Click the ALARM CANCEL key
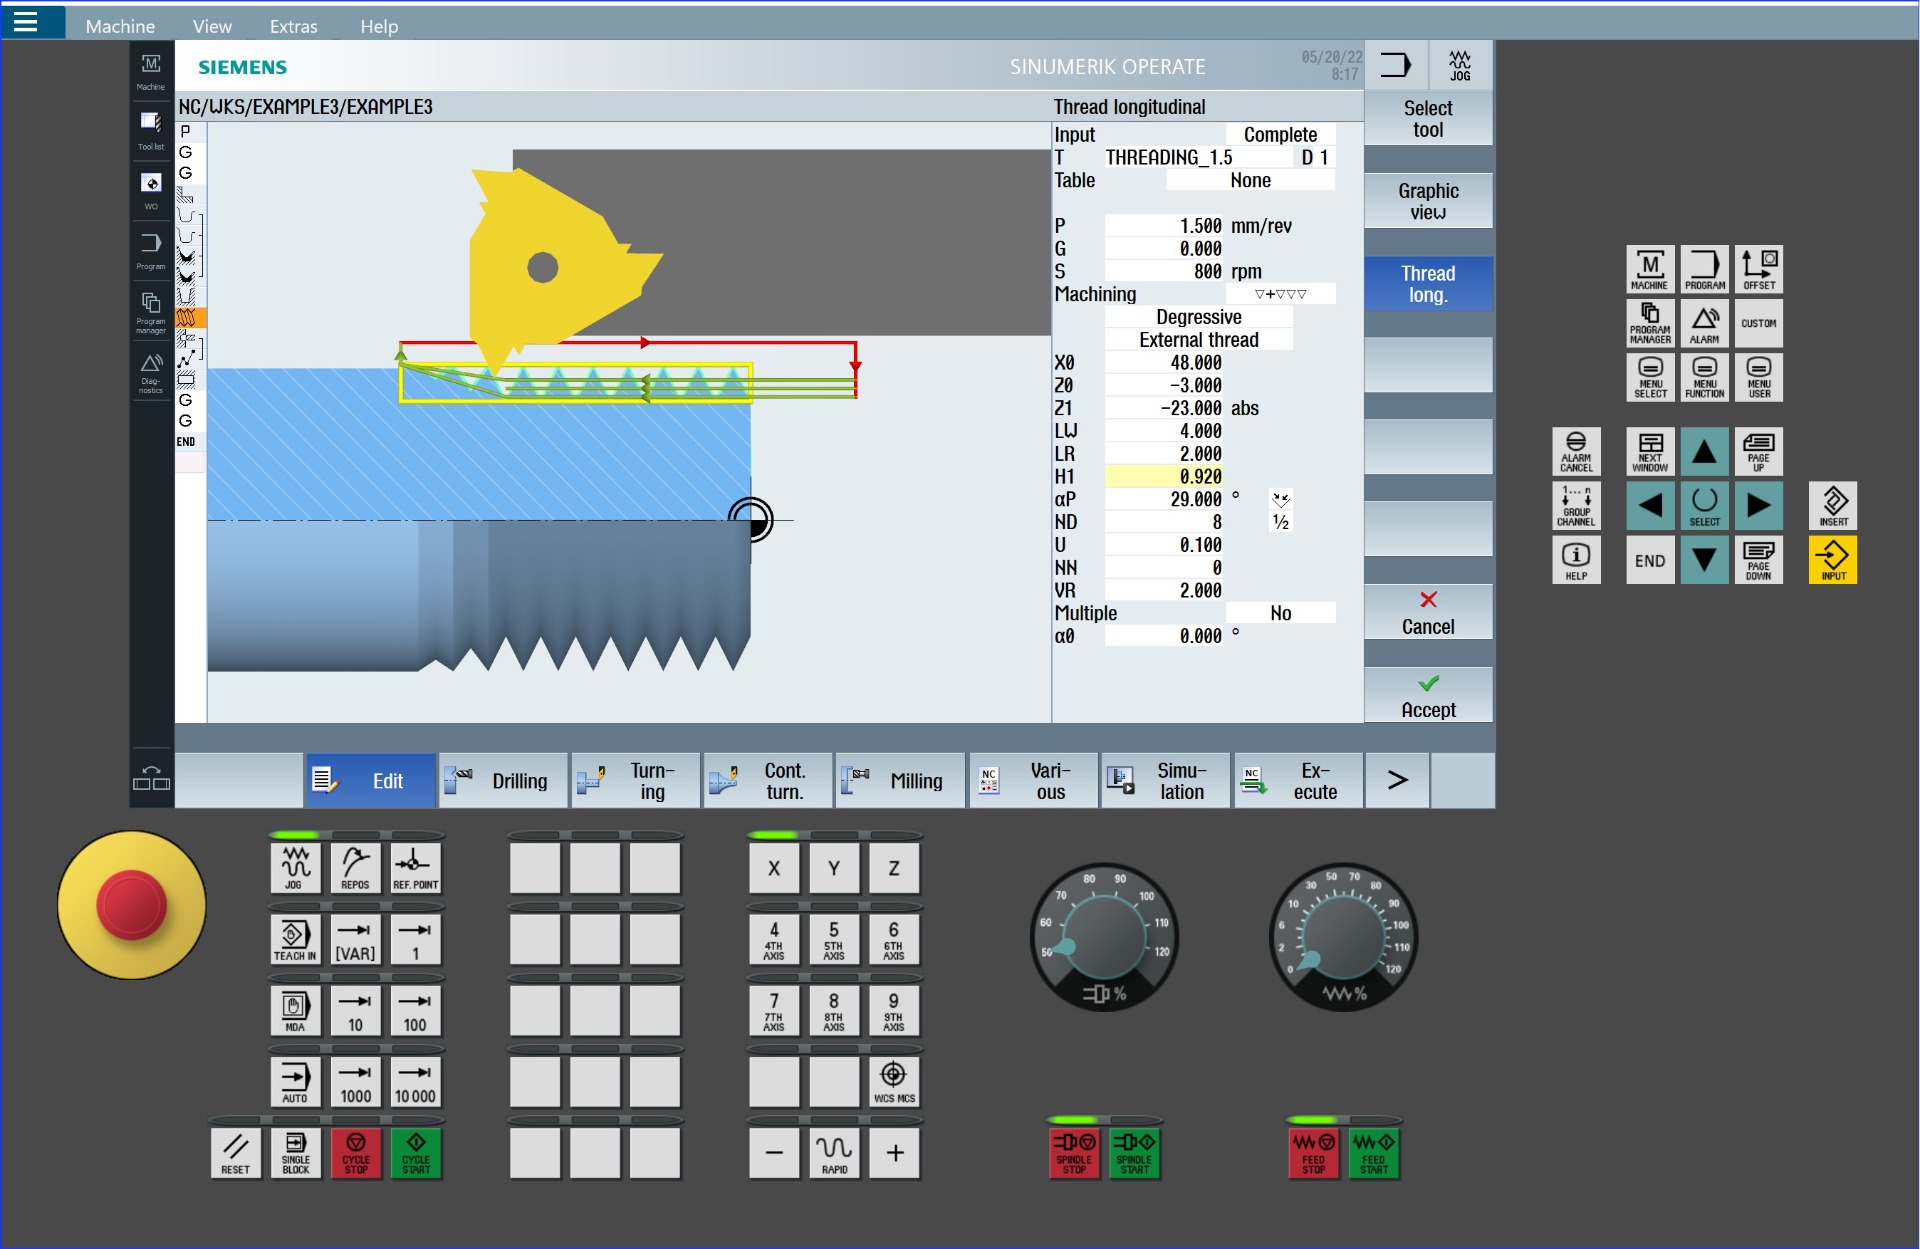The image size is (1920, 1249). [x=1576, y=452]
